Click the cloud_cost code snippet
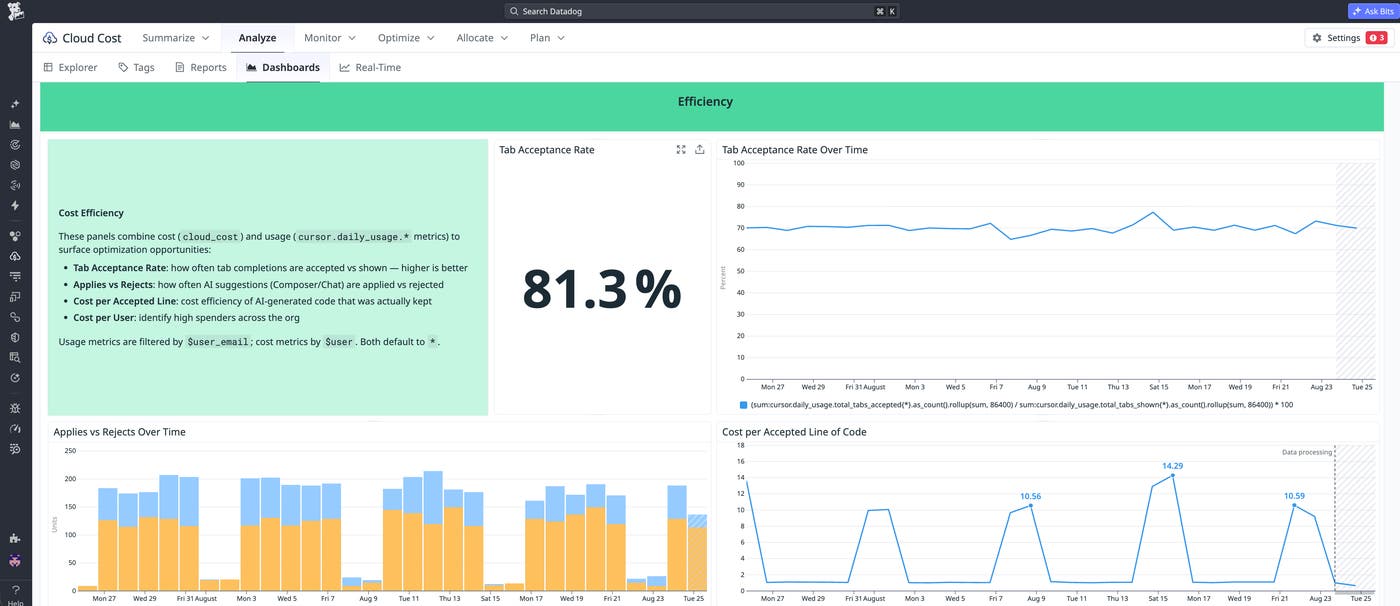Image resolution: width=1400 pixels, height=606 pixels. (x=211, y=237)
